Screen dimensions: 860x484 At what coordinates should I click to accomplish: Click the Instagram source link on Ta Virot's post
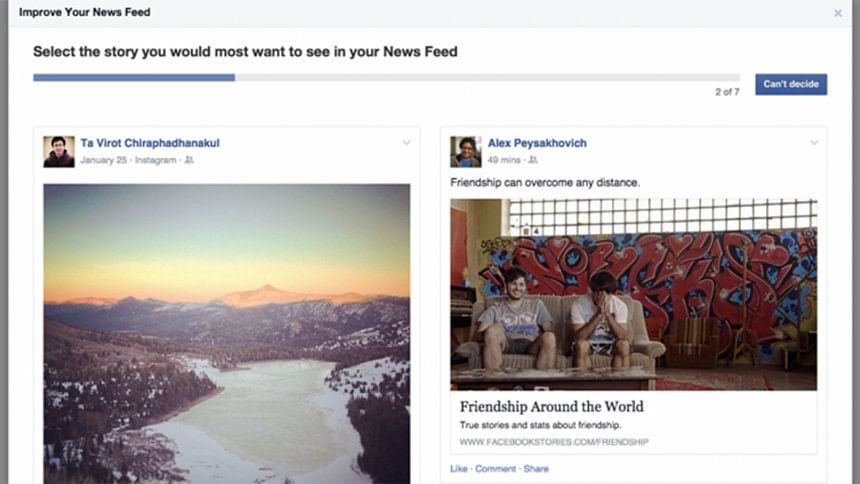click(155, 160)
